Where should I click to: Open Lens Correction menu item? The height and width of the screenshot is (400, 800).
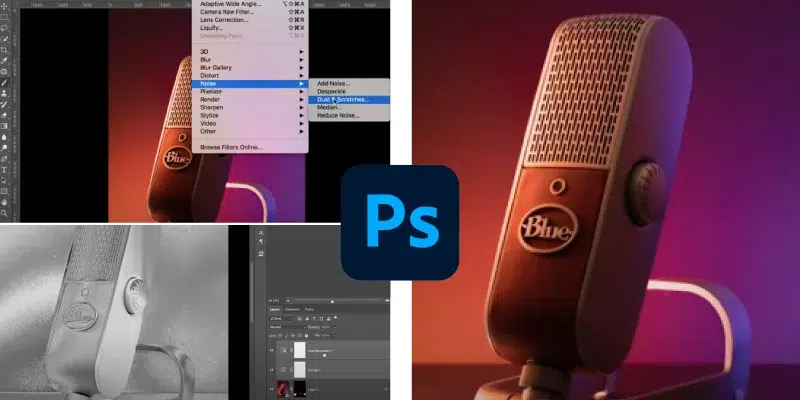pos(250,20)
